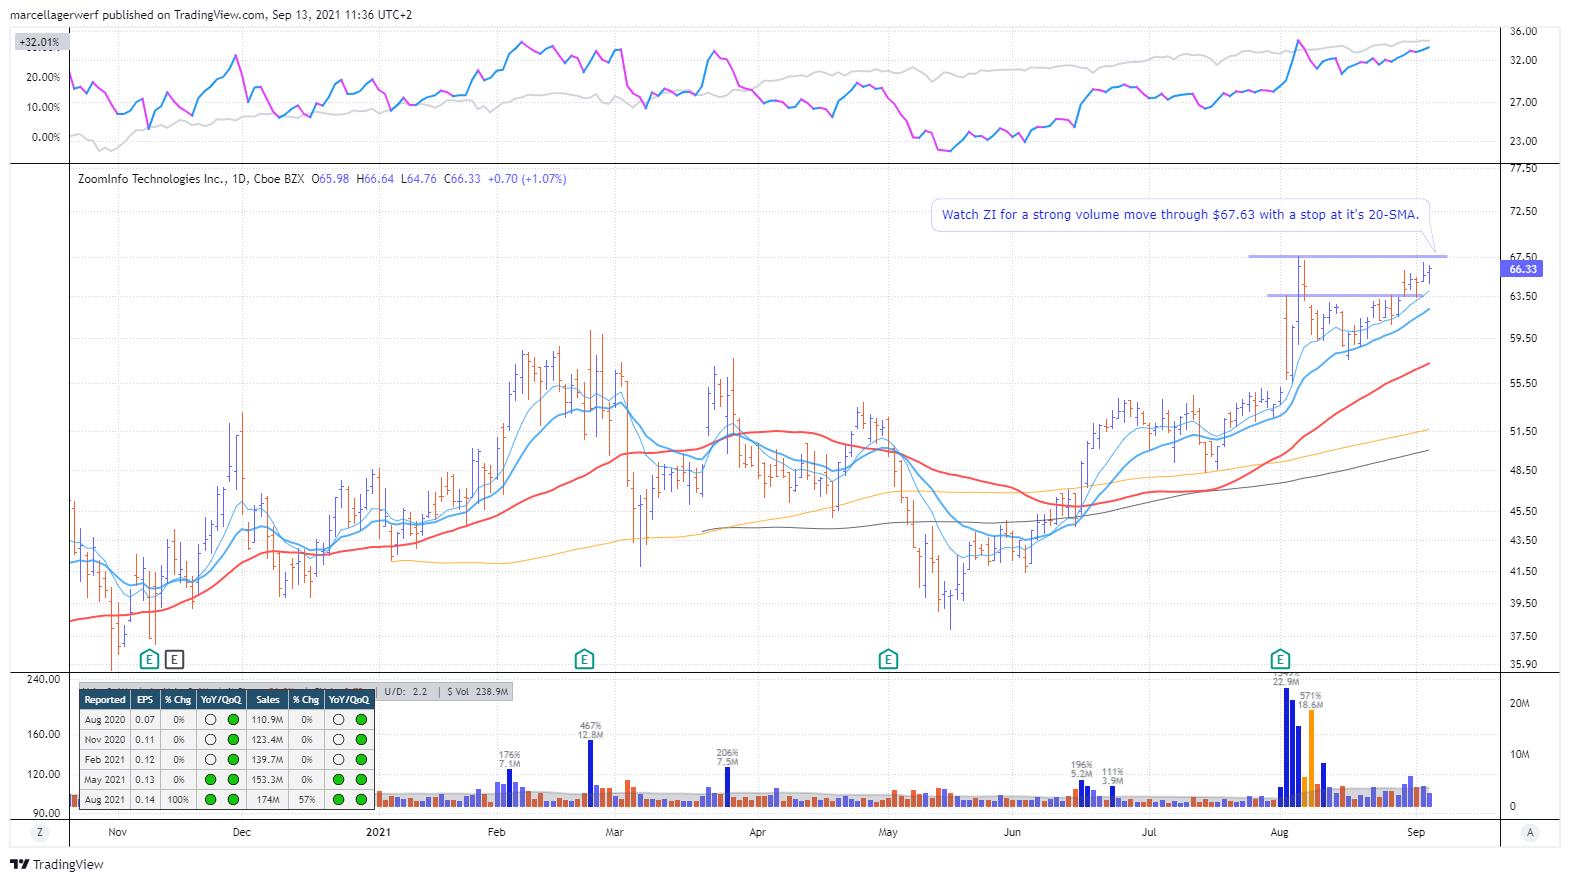This screenshot has width=1570, height=882.
Task: Click the 66.33 current price label
Action: coord(1523,269)
